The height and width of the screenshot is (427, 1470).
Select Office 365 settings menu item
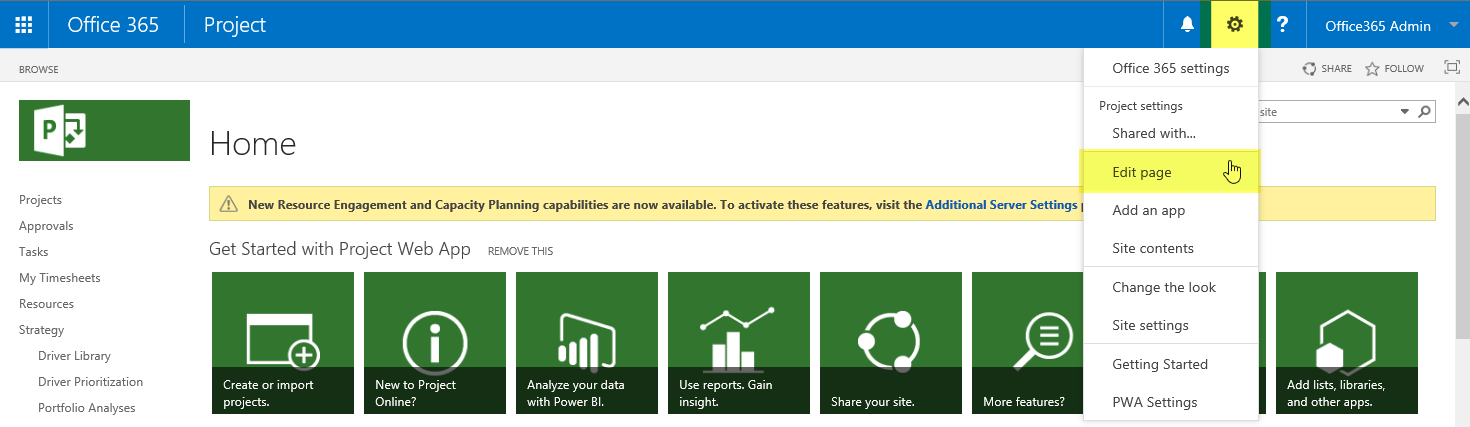(1171, 68)
